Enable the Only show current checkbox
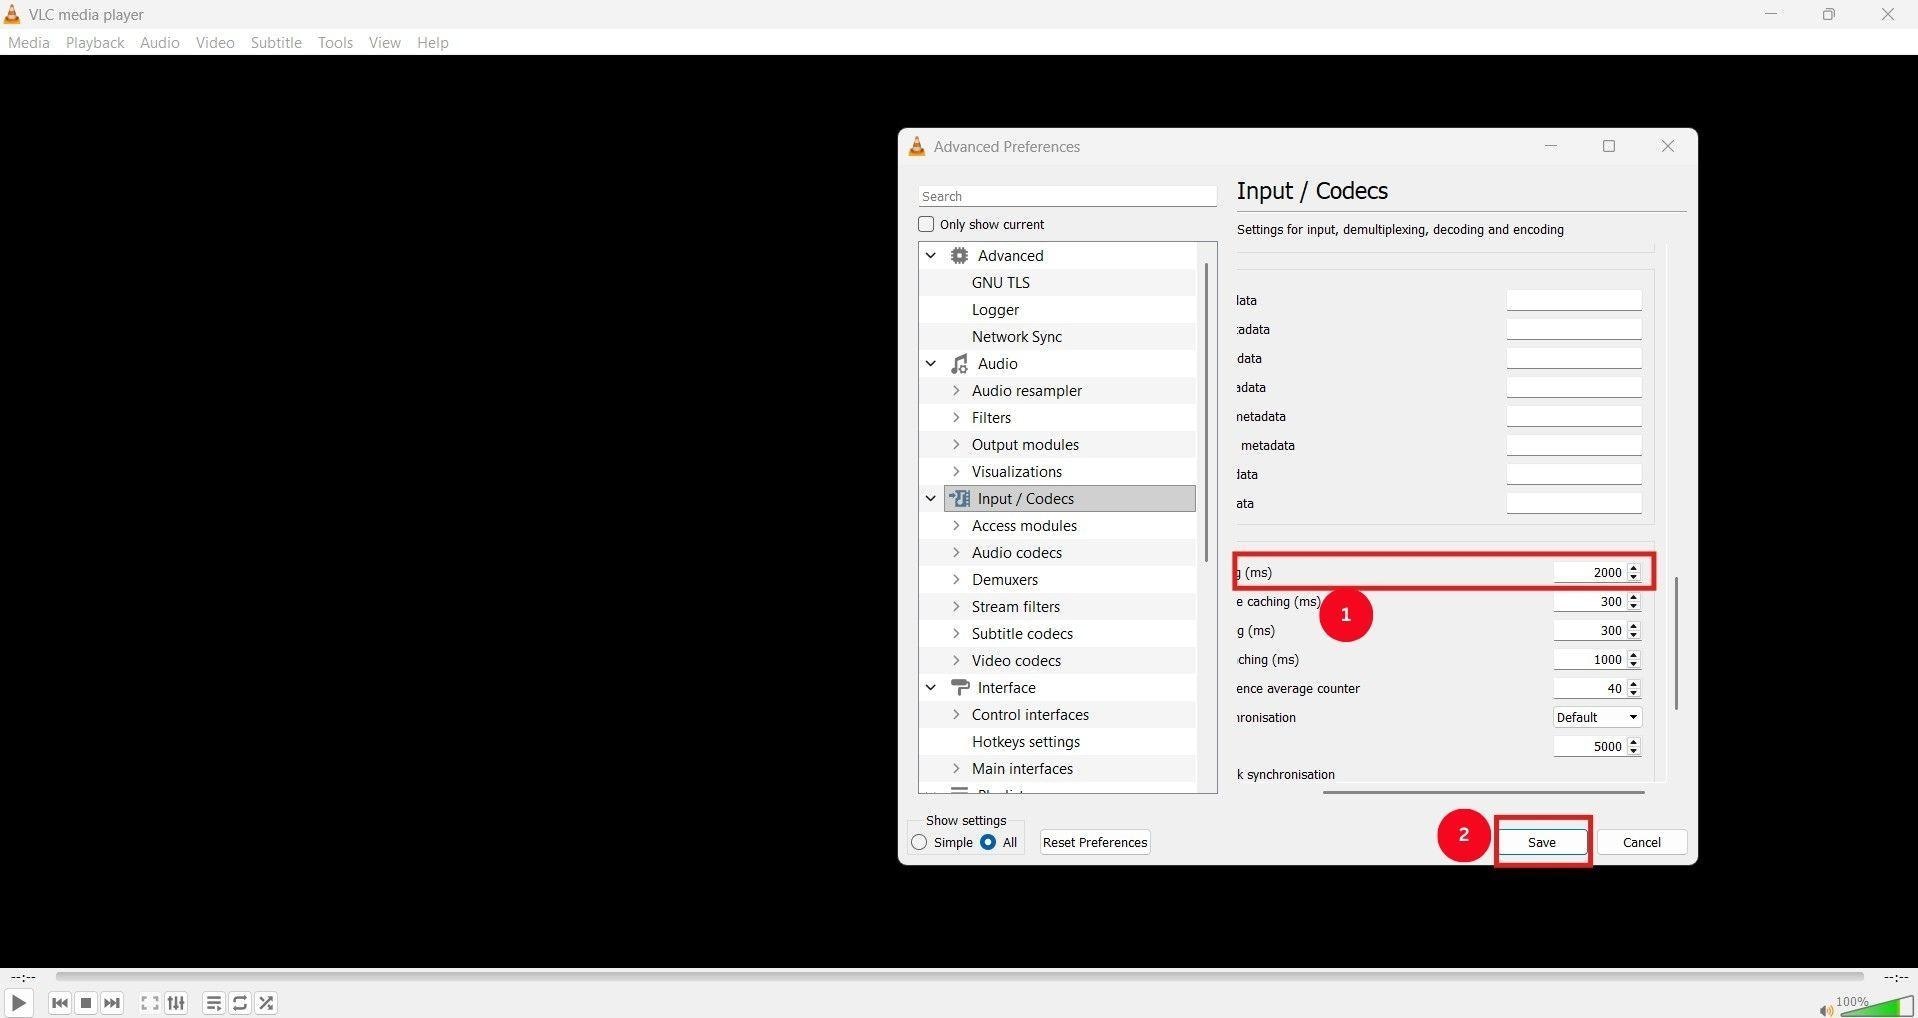This screenshot has height=1018, width=1918. 926,225
